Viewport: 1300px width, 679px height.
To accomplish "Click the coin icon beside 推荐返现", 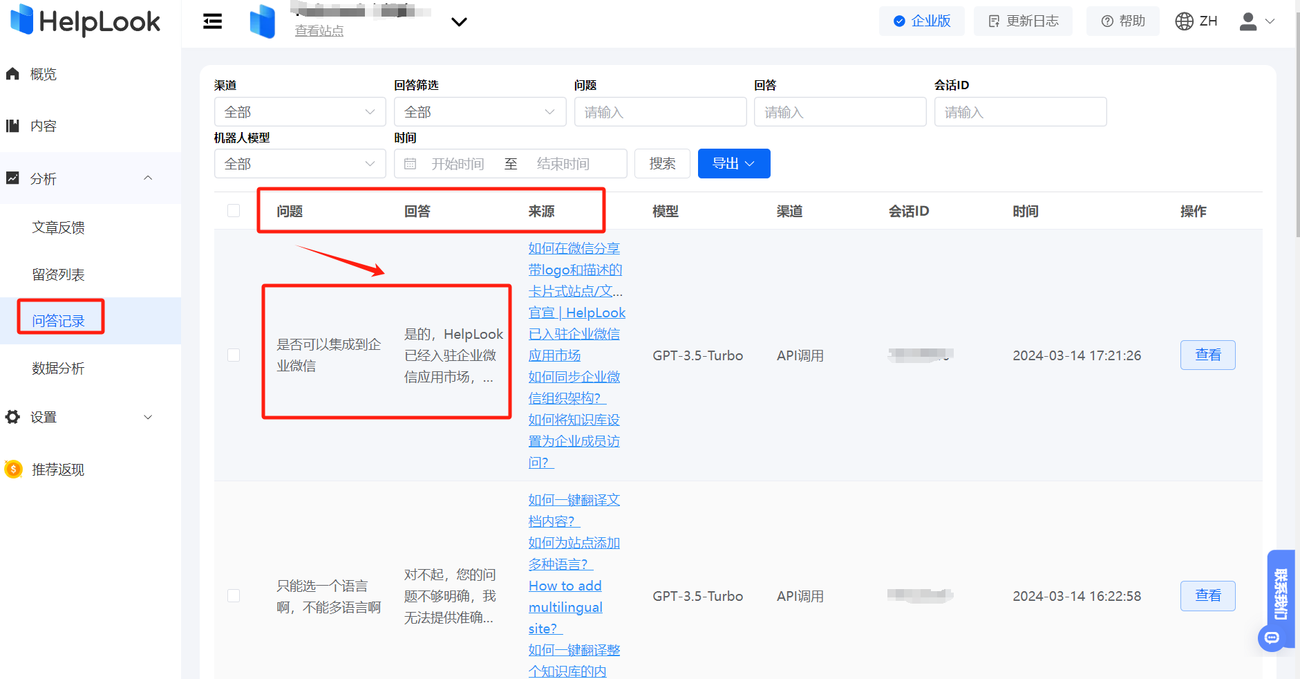I will tap(13, 469).
